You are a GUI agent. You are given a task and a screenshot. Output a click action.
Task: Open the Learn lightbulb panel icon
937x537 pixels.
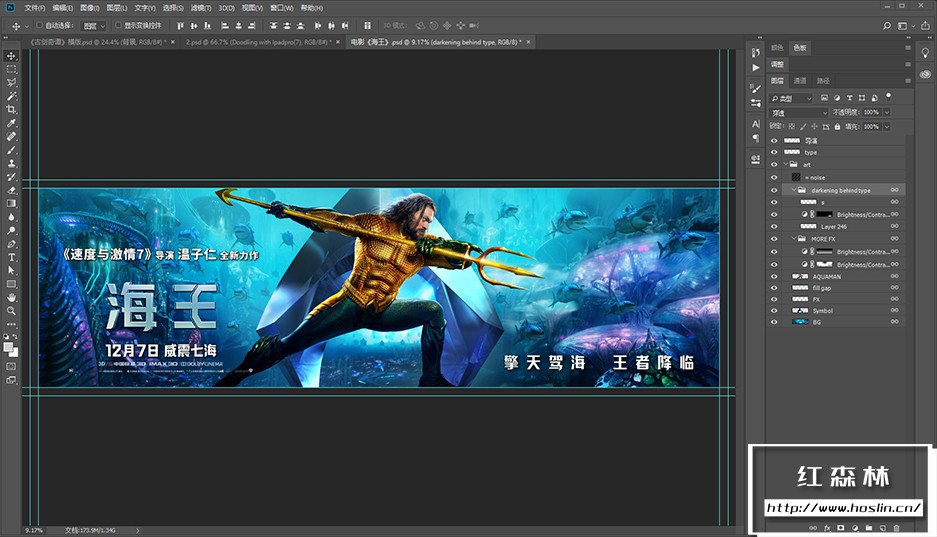pyautogui.click(x=925, y=53)
